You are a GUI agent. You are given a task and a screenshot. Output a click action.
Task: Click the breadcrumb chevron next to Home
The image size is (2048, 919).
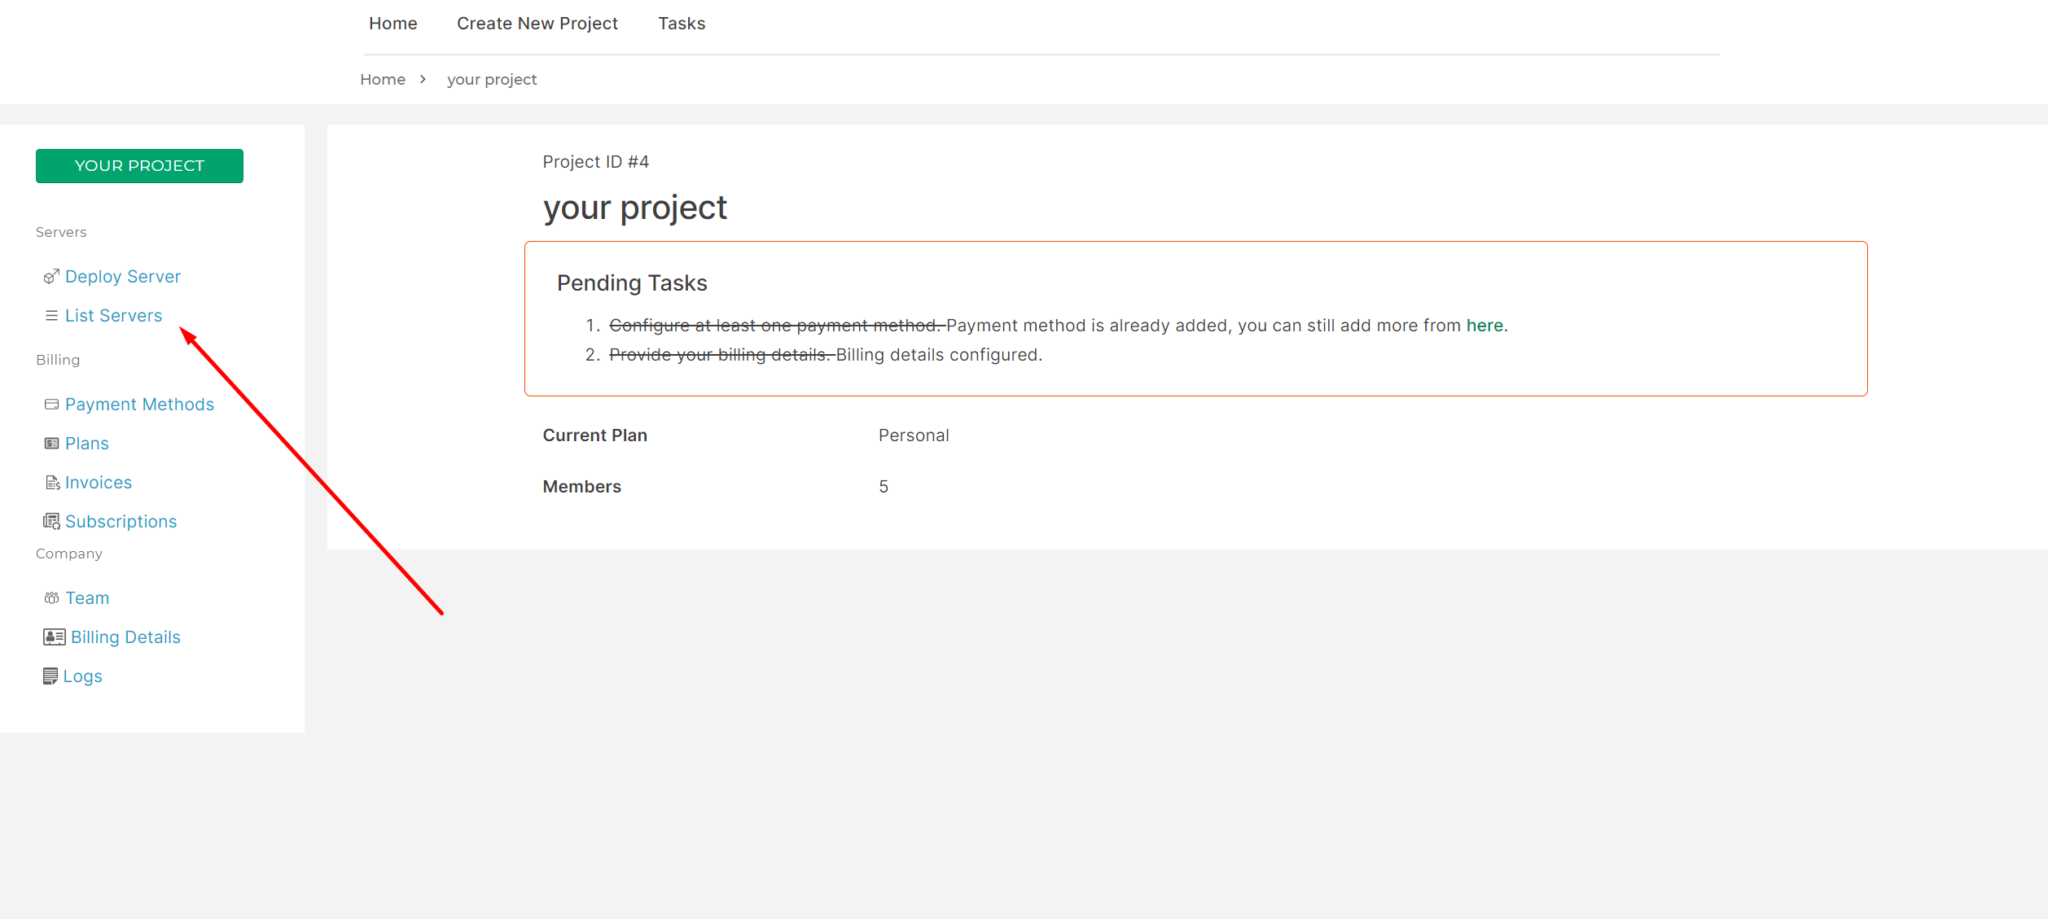pyautogui.click(x=422, y=79)
